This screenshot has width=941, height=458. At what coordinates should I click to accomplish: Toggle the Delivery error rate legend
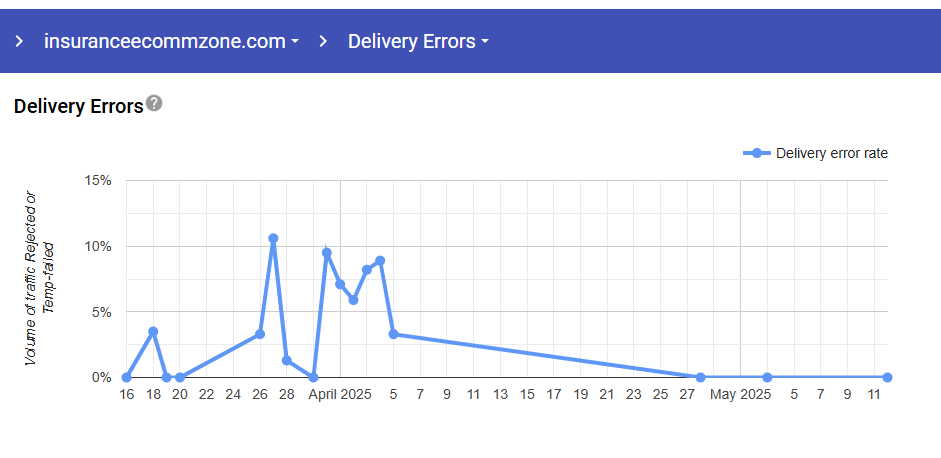pos(831,153)
